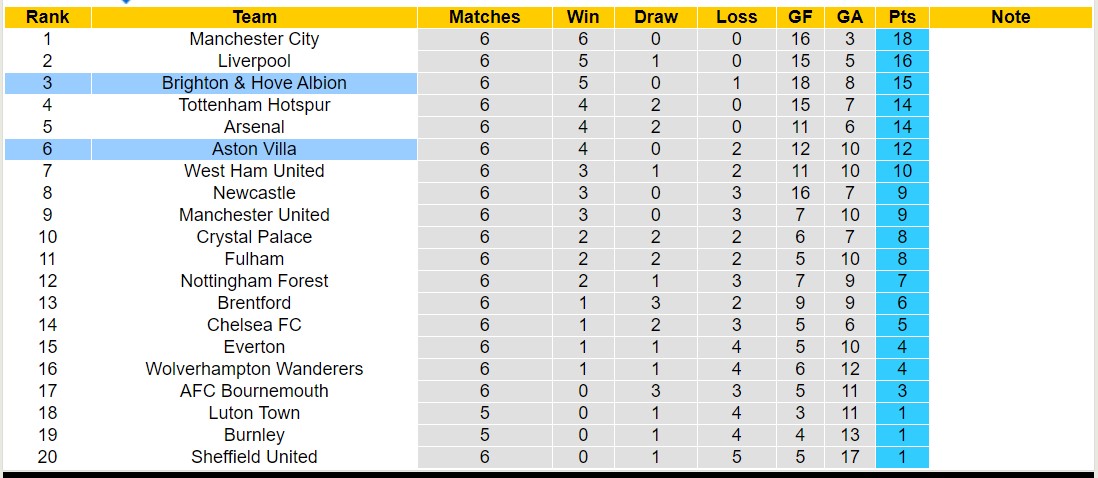Click the Aston Villa highlighted team
Image resolution: width=1098 pixels, height=478 pixels.
tap(254, 149)
